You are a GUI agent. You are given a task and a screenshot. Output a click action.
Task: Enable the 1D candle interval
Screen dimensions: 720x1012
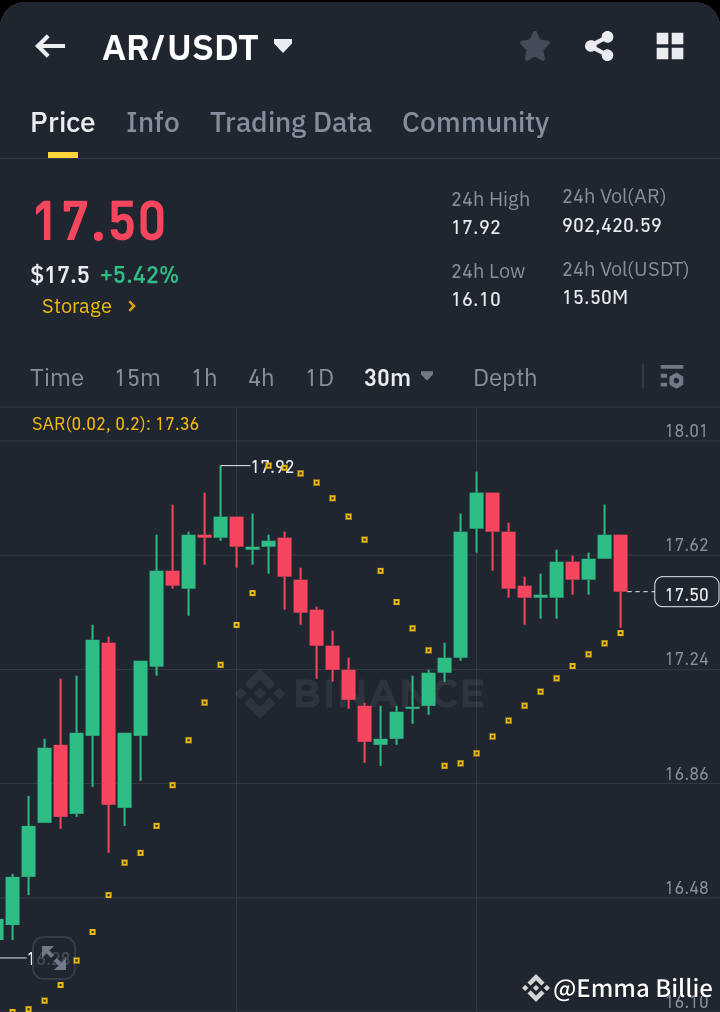click(x=319, y=378)
